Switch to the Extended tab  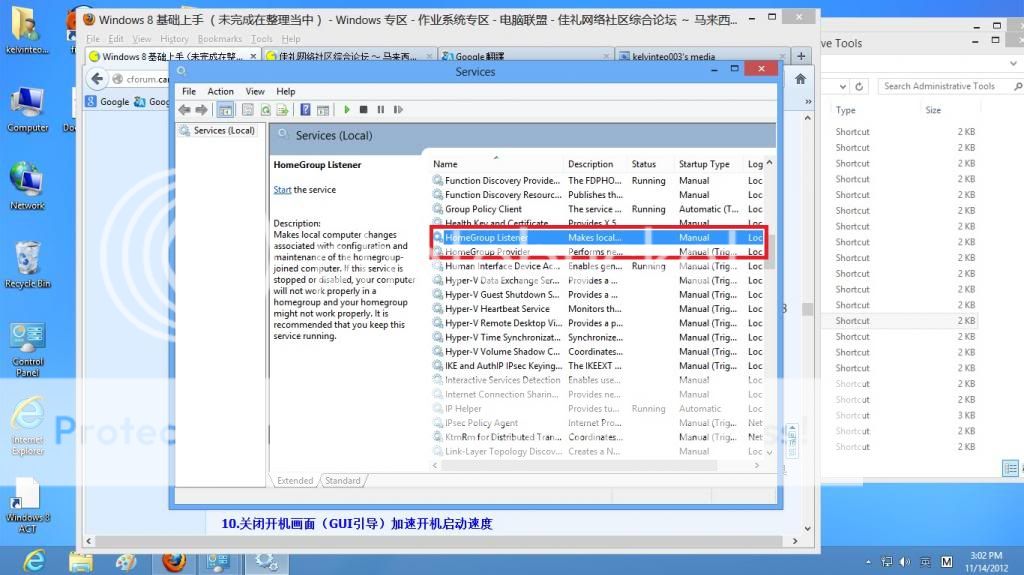pyautogui.click(x=295, y=481)
